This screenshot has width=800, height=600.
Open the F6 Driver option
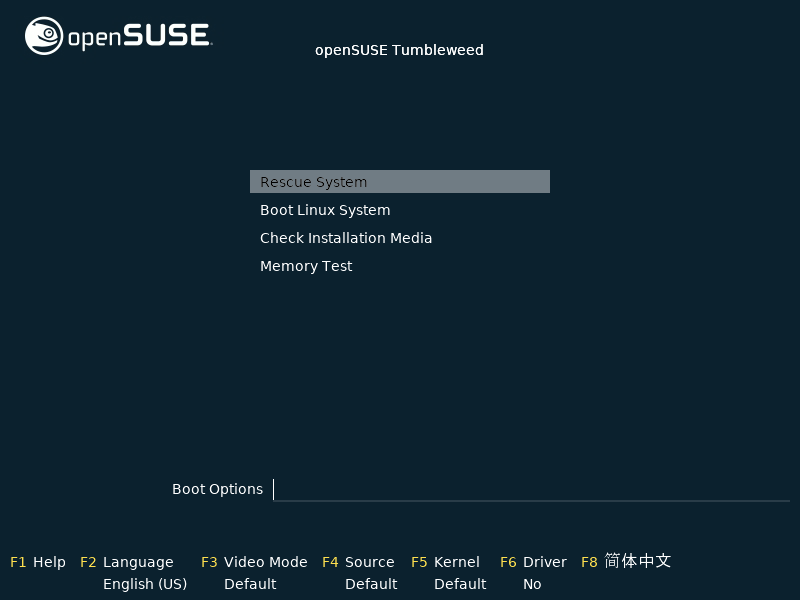533,562
